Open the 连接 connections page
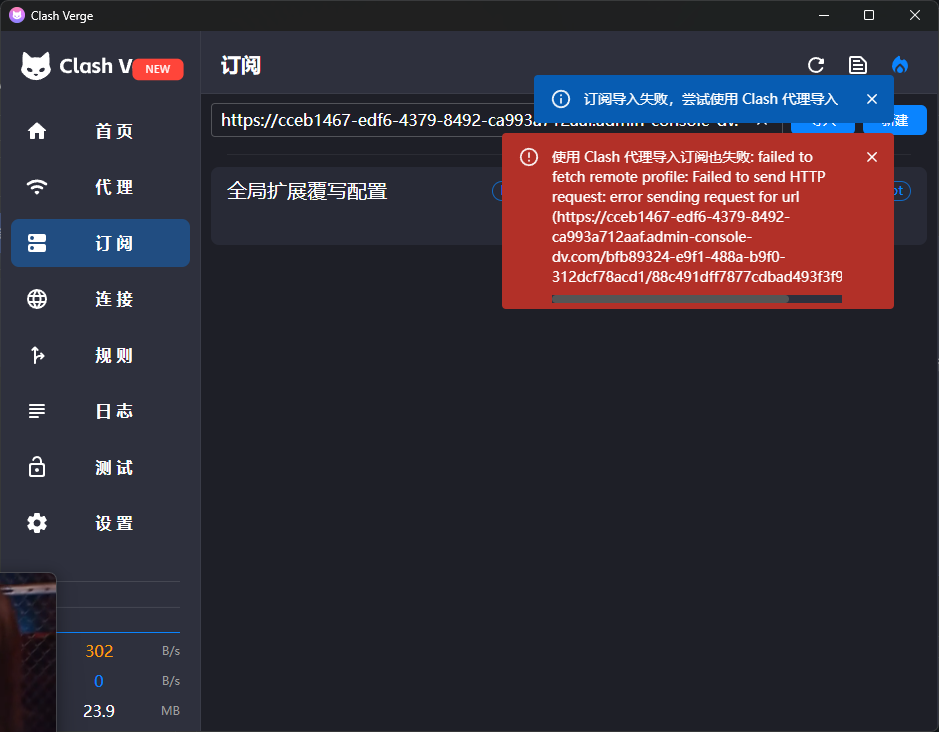The image size is (939, 732). 101,299
